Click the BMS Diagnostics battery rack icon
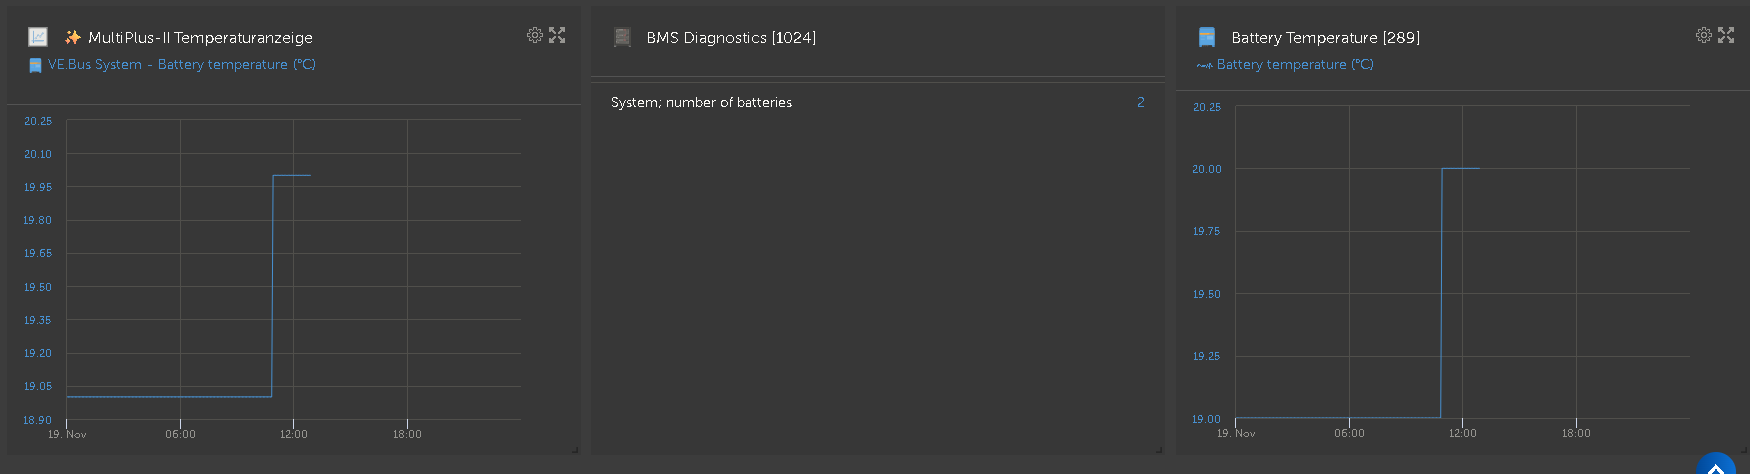The image size is (1750, 474). coord(622,38)
